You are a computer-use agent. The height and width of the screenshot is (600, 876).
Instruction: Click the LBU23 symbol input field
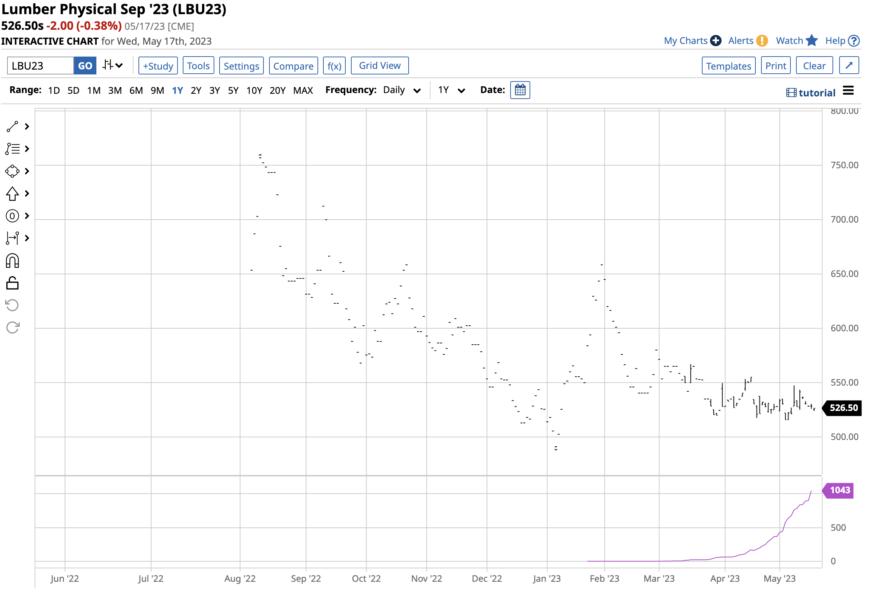tap(40, 65)
